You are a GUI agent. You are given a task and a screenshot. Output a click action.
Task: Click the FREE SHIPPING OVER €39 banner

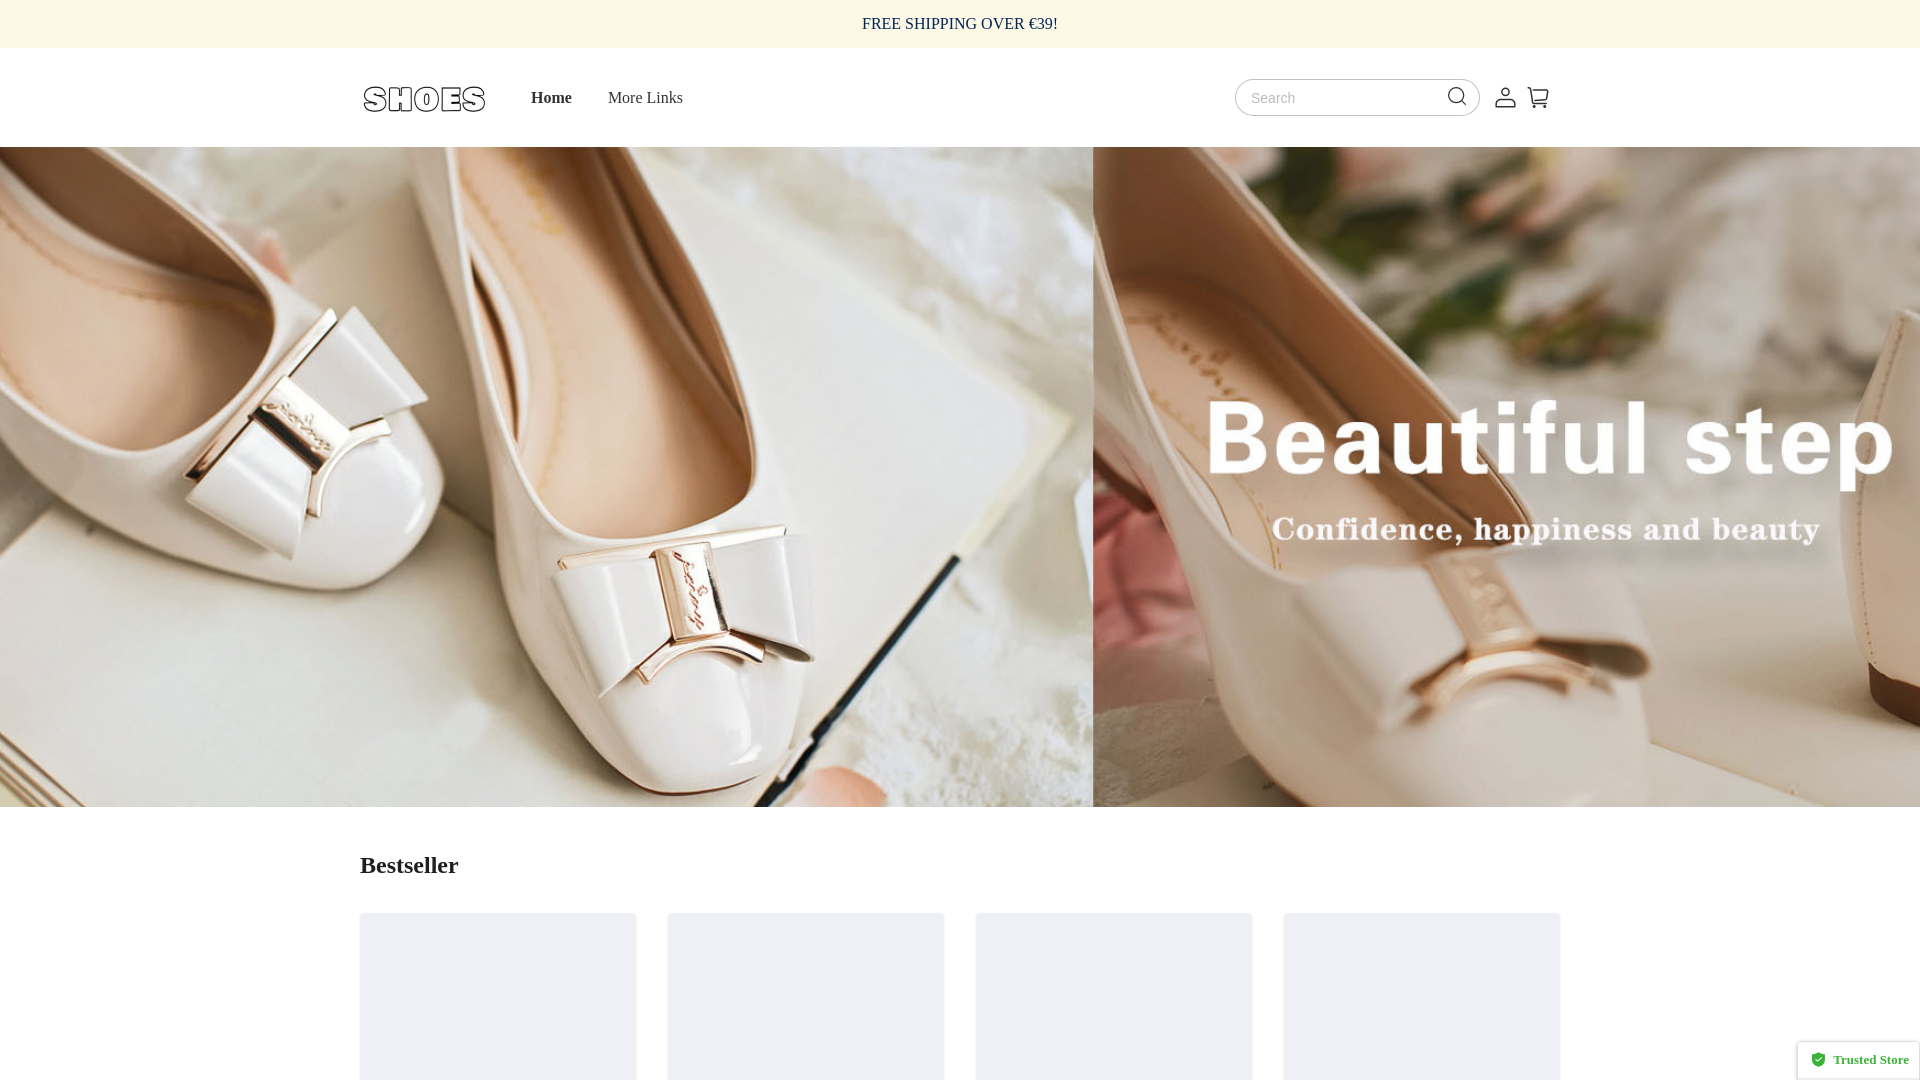[x=959, y=24]
